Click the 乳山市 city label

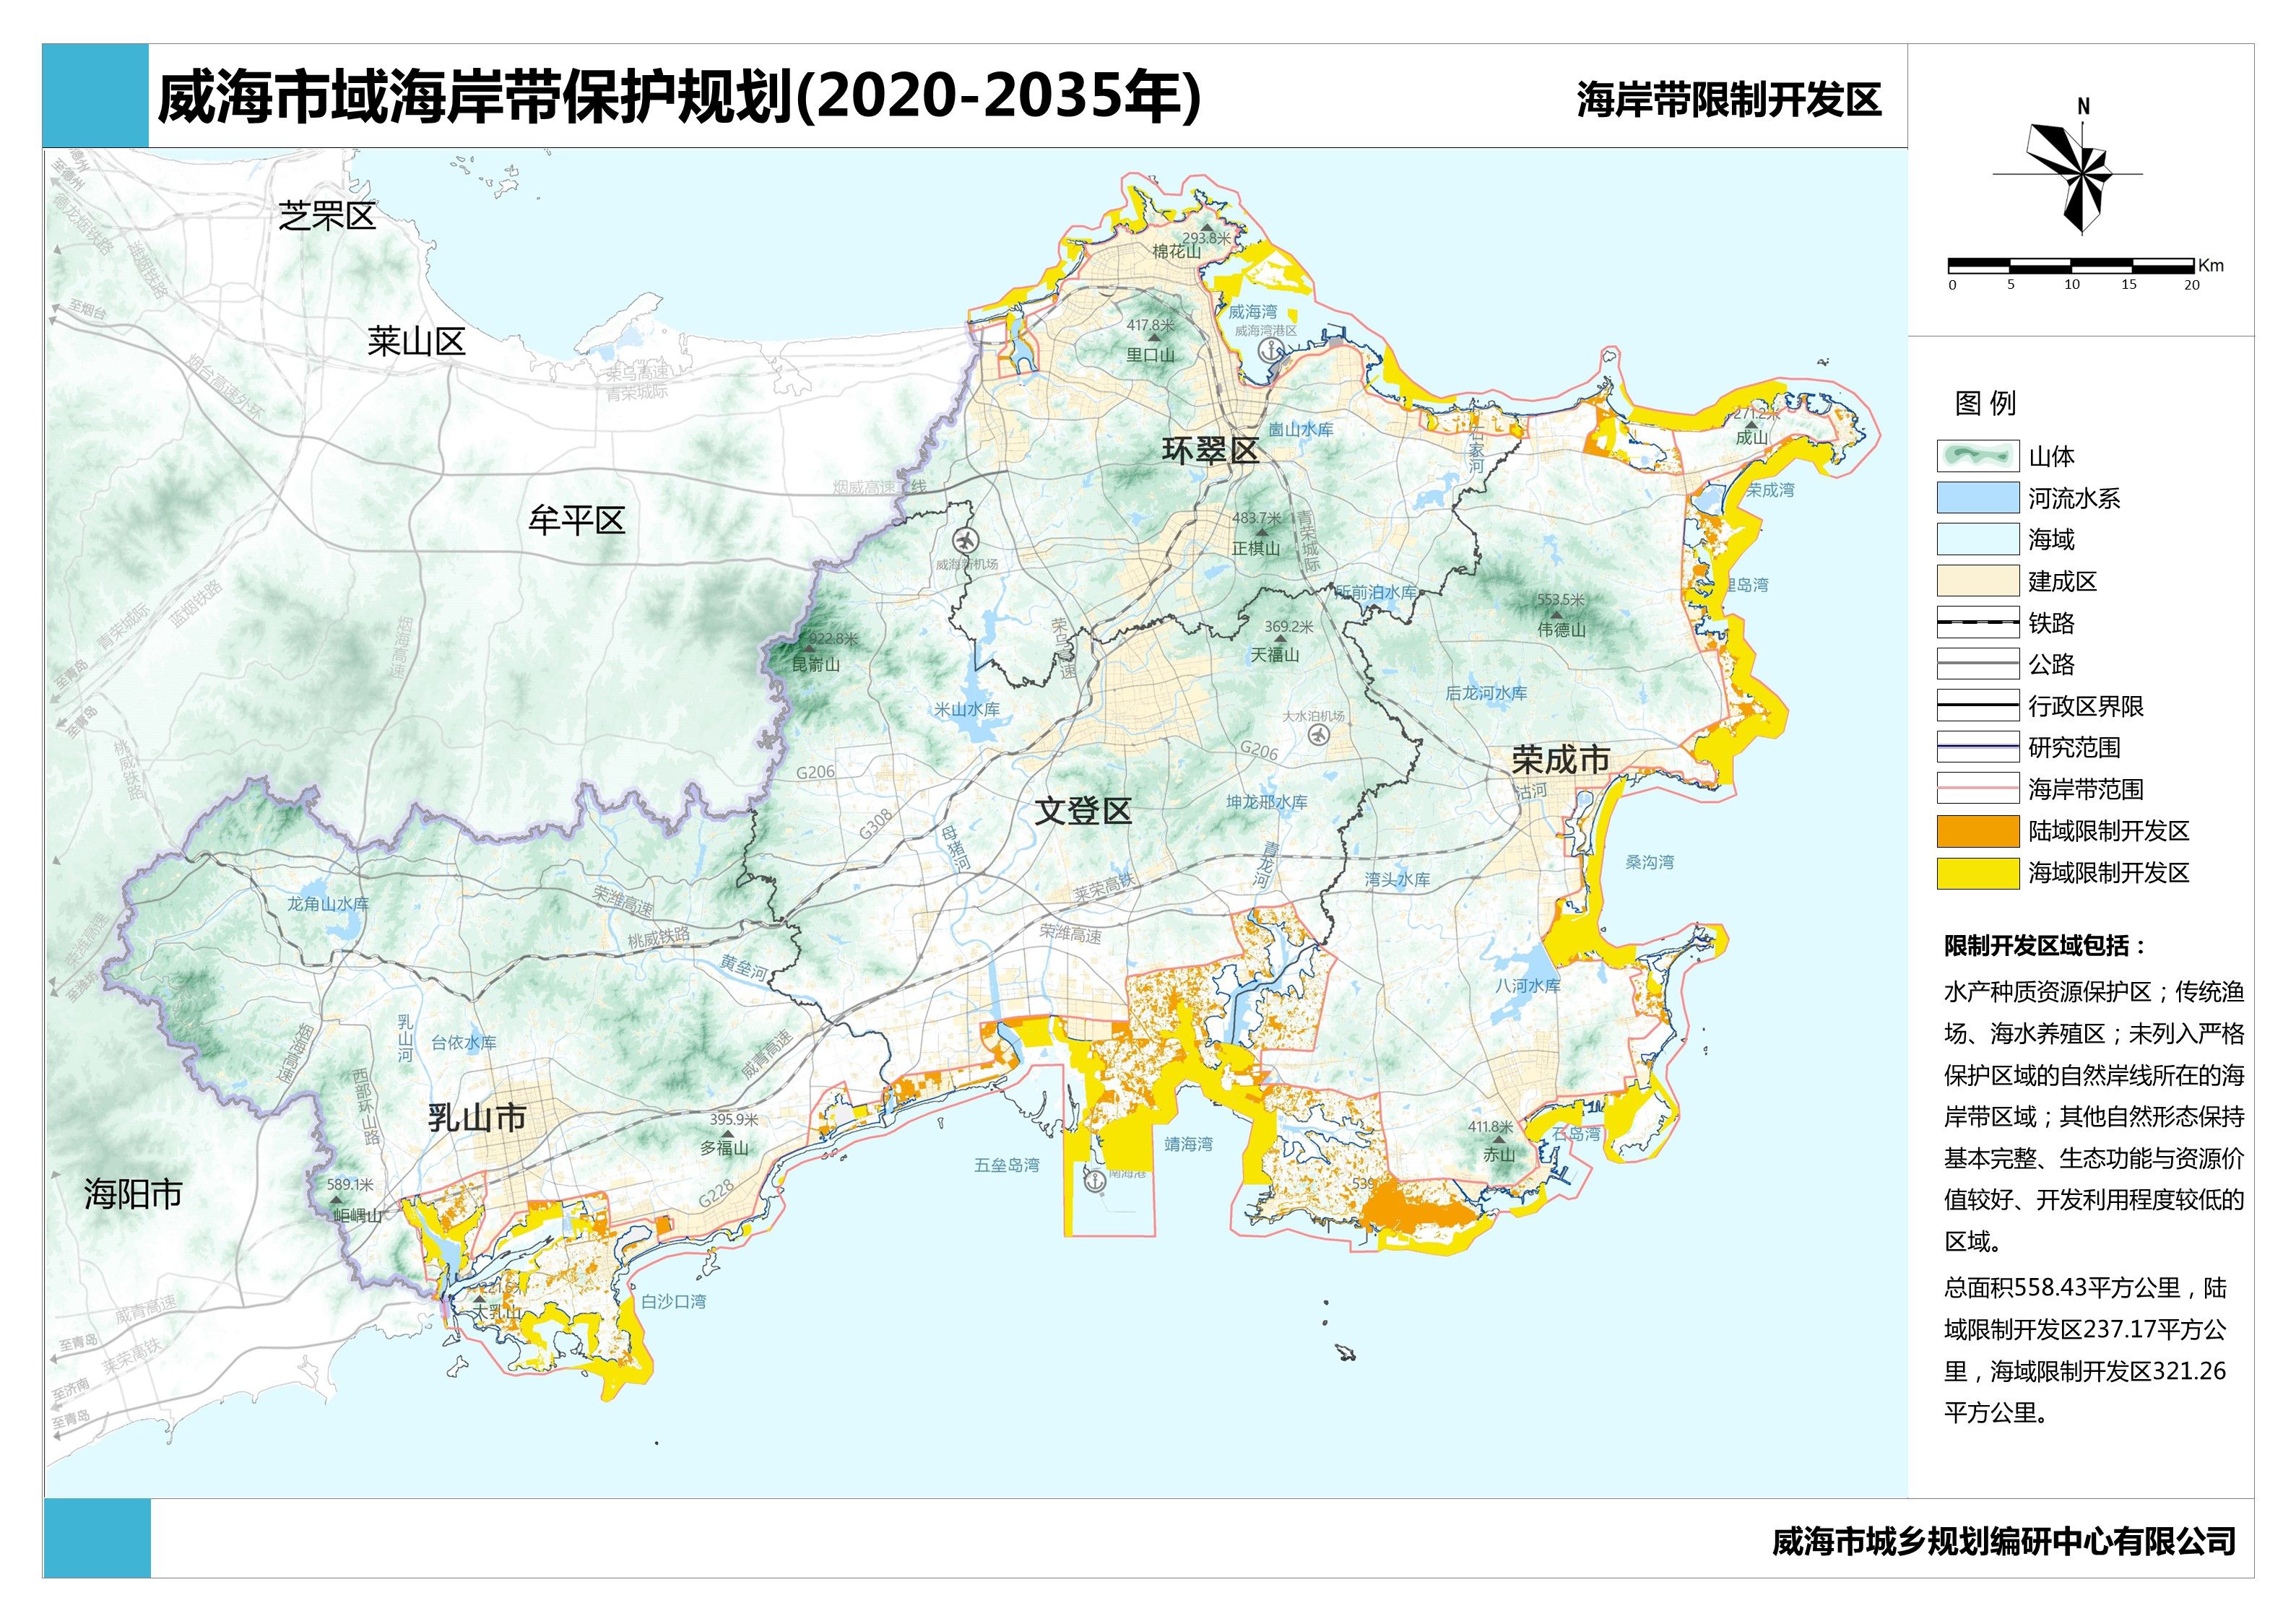pos(477,1117)
